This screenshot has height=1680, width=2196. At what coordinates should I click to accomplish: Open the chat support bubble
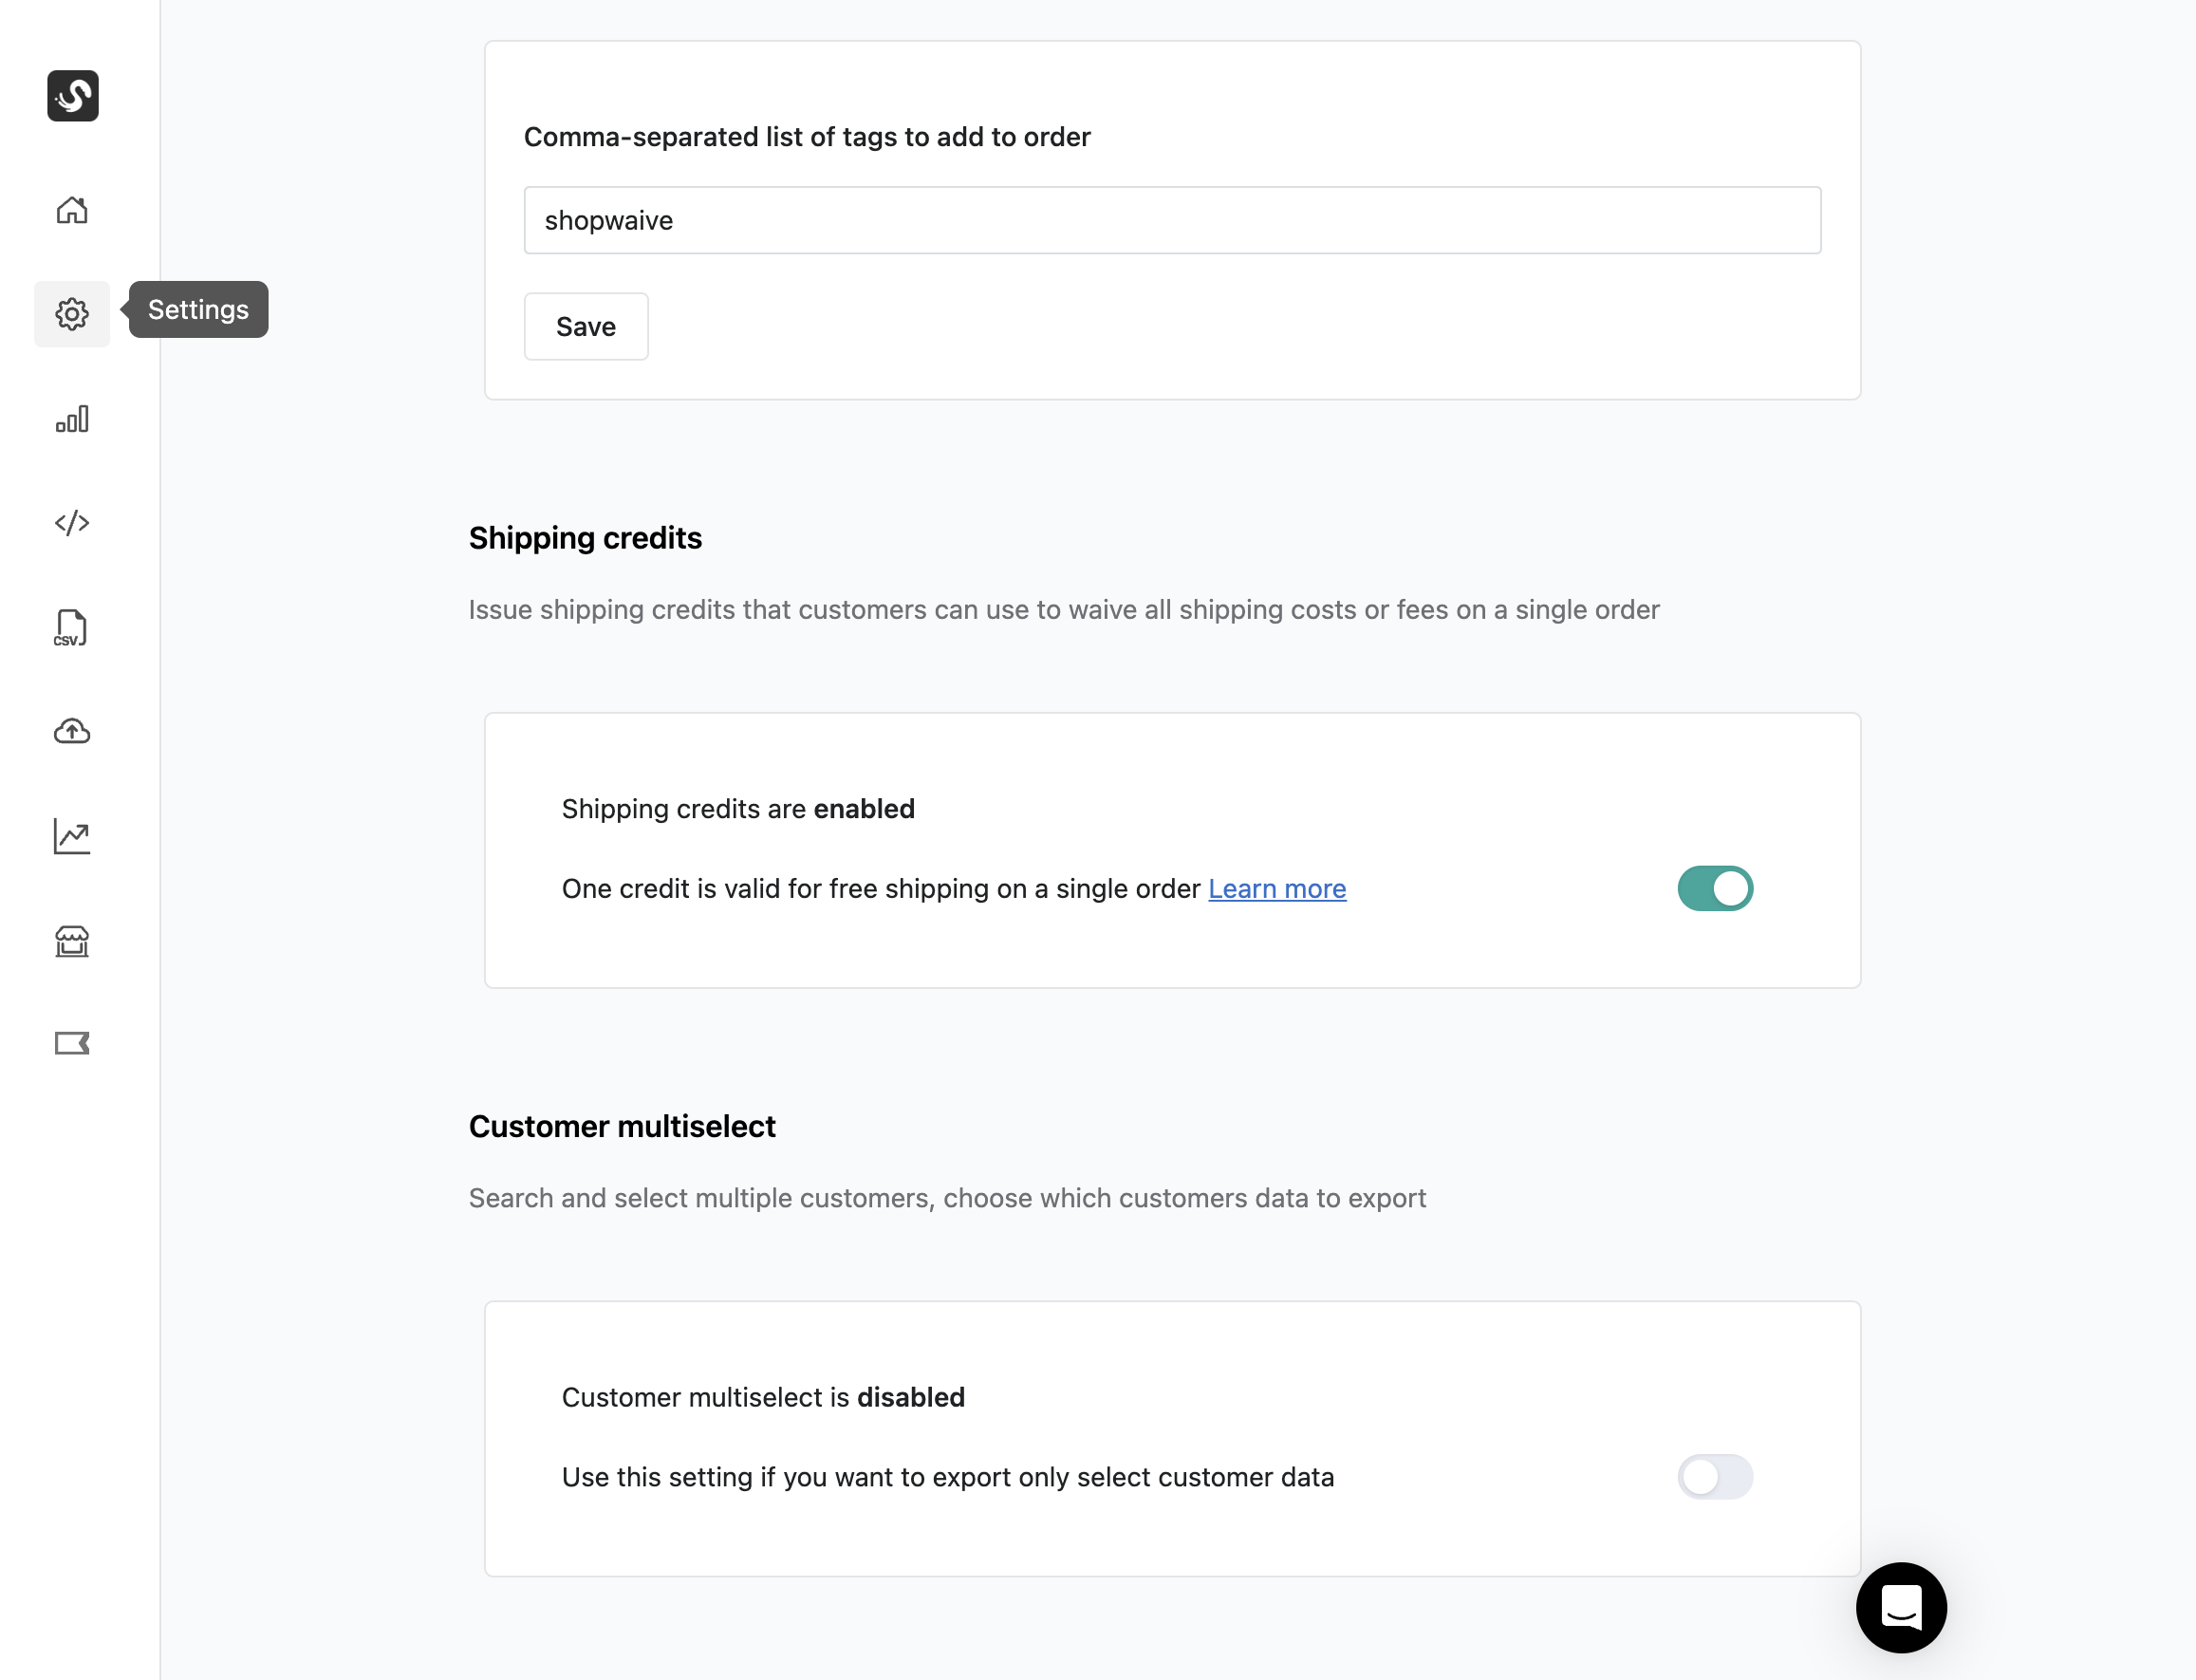click(x=1901, y=1608)
